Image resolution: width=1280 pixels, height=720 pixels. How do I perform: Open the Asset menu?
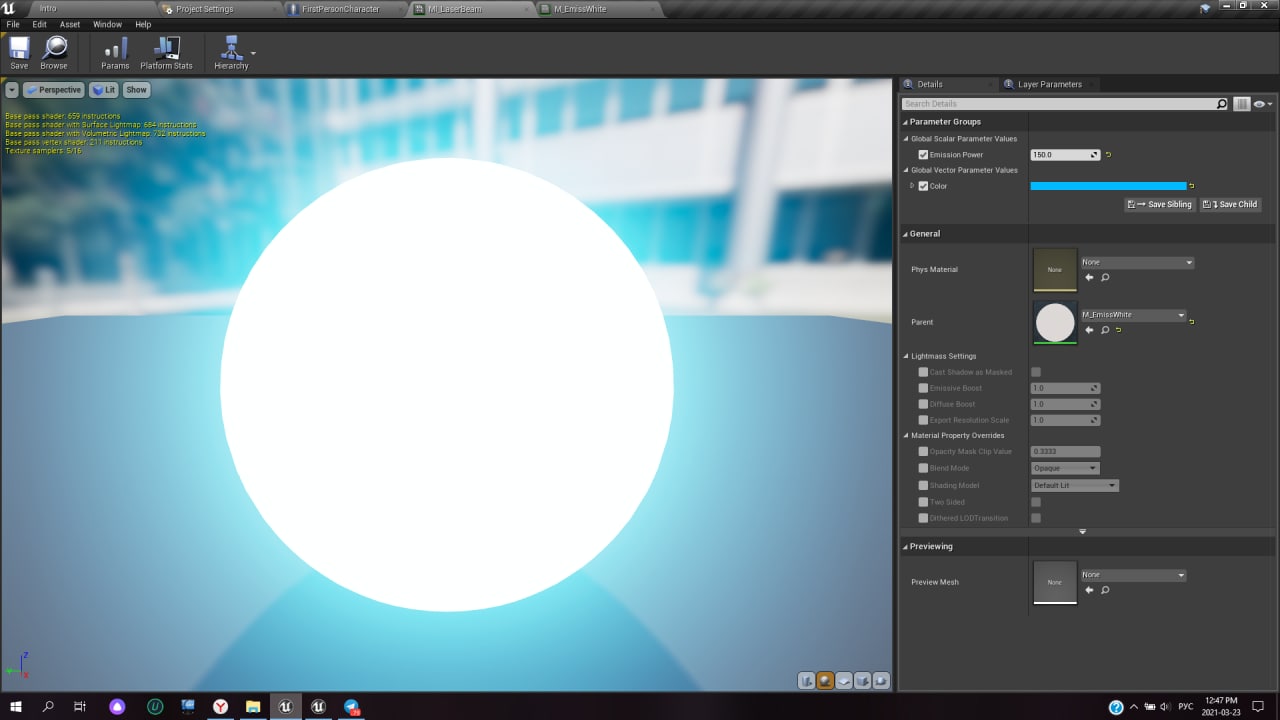[x=70, y=24]
